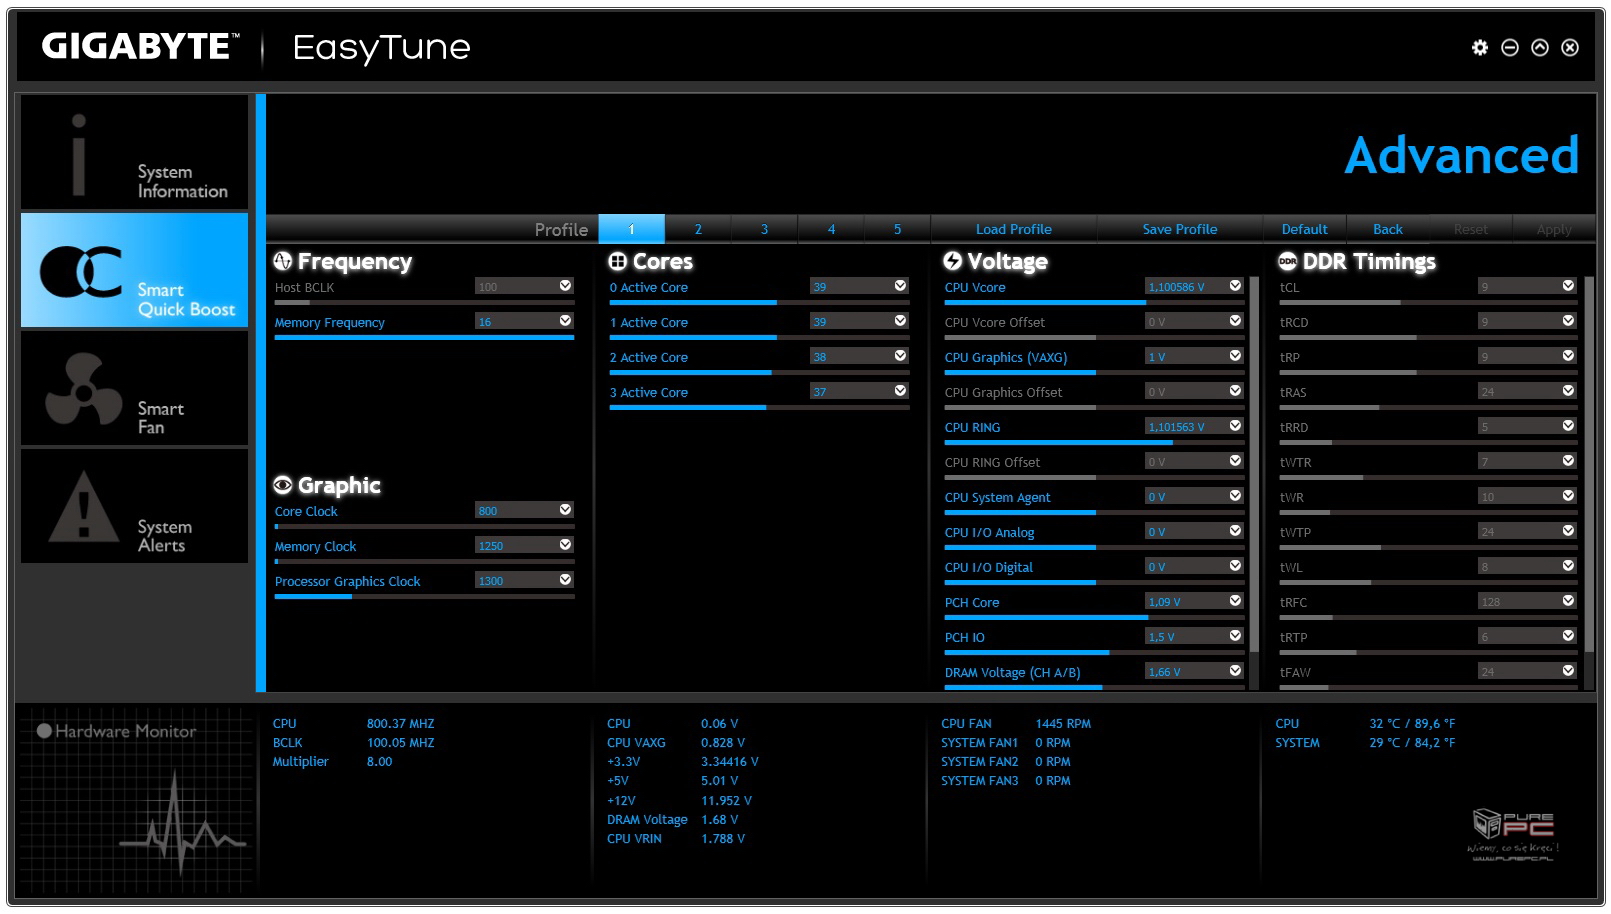1611x914 pixels.
Task: Click the Graphic eye icon
Action: (x=283, y=485)
